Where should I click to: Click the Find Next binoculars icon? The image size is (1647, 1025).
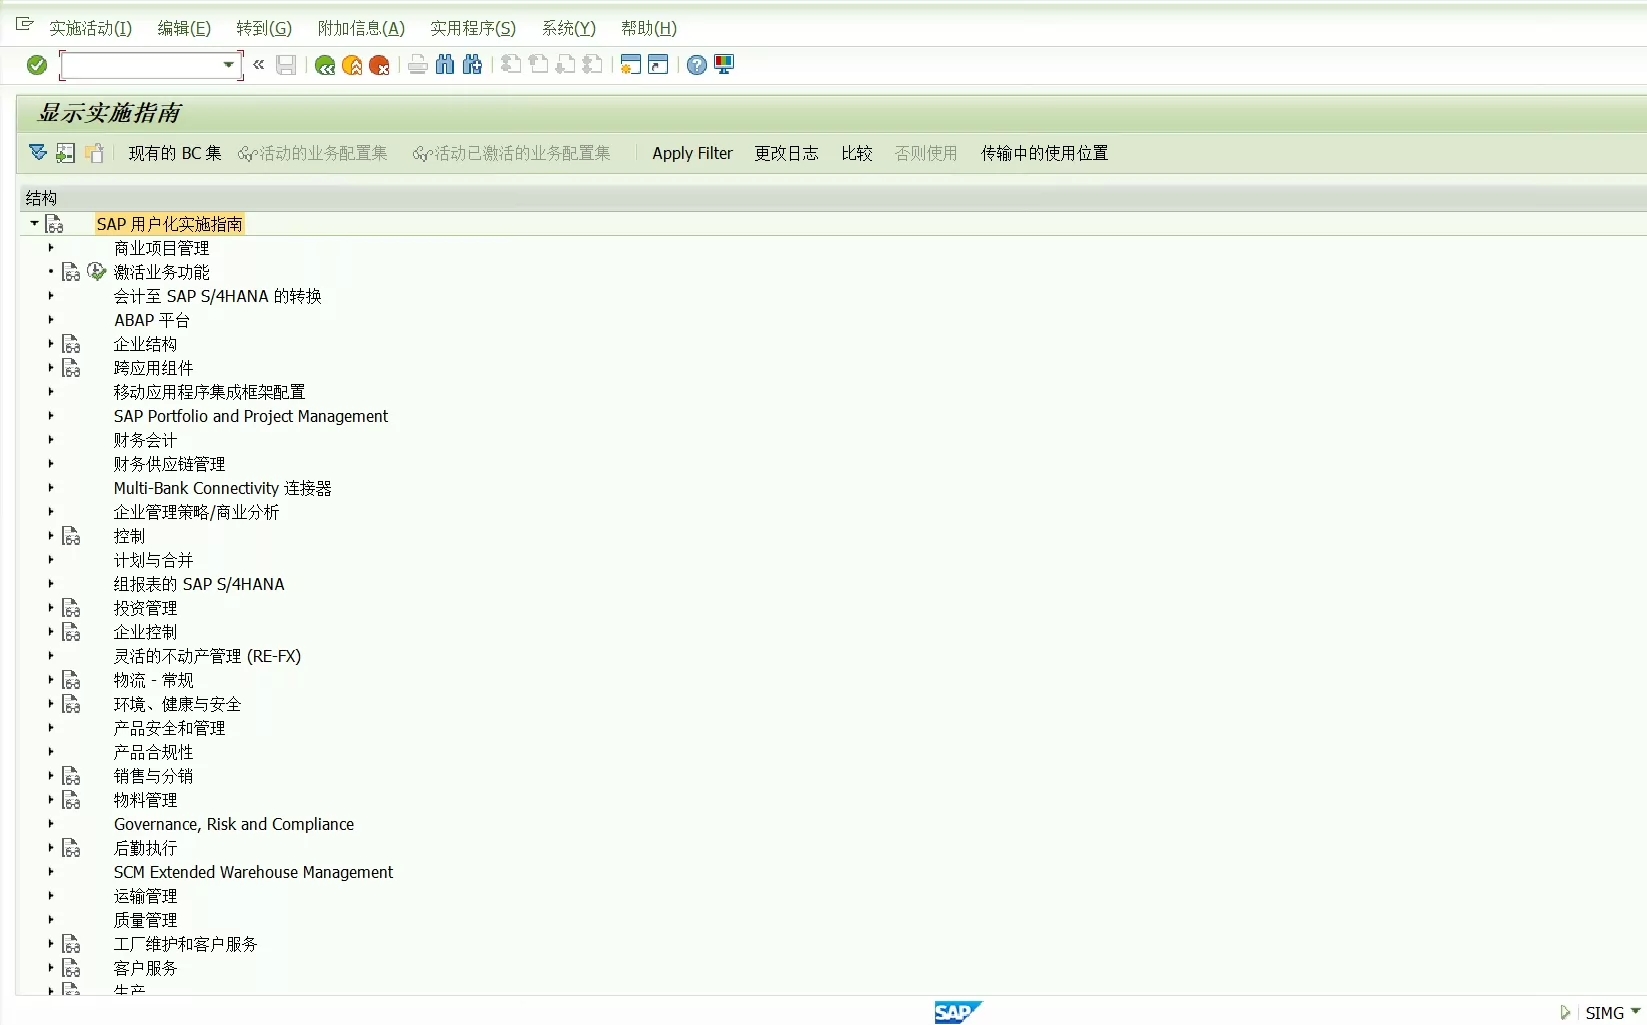(x=472, y=65)
